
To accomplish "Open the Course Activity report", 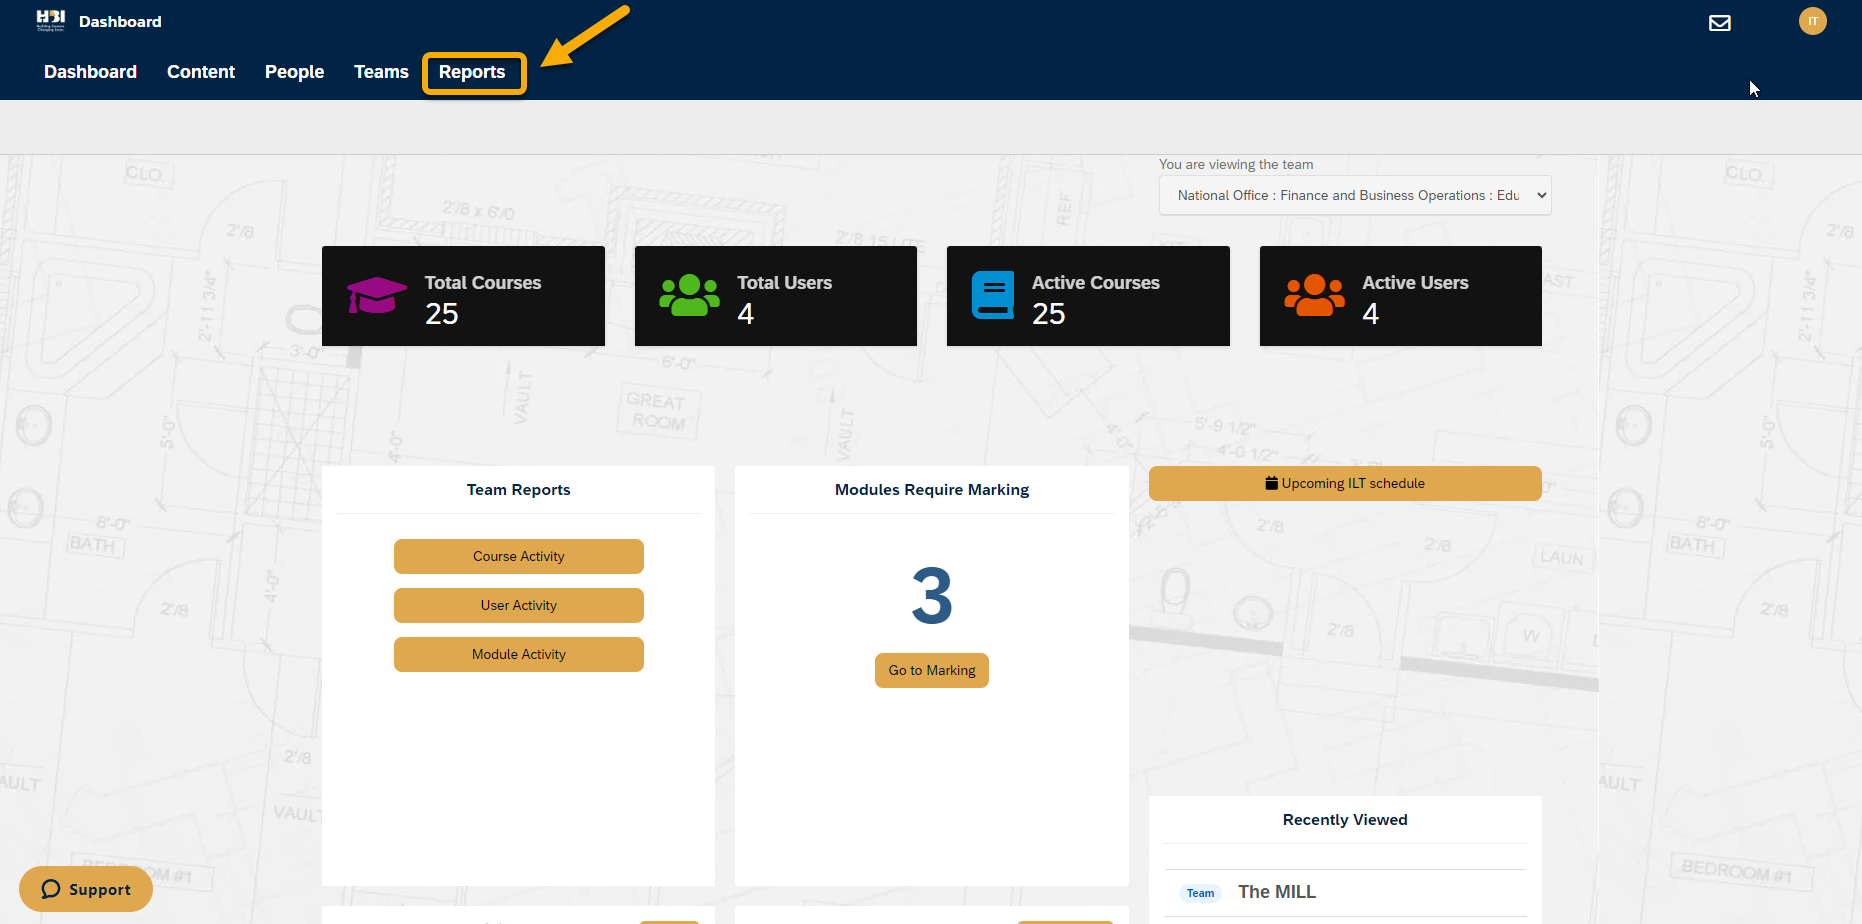I will [x=518, y=556].
